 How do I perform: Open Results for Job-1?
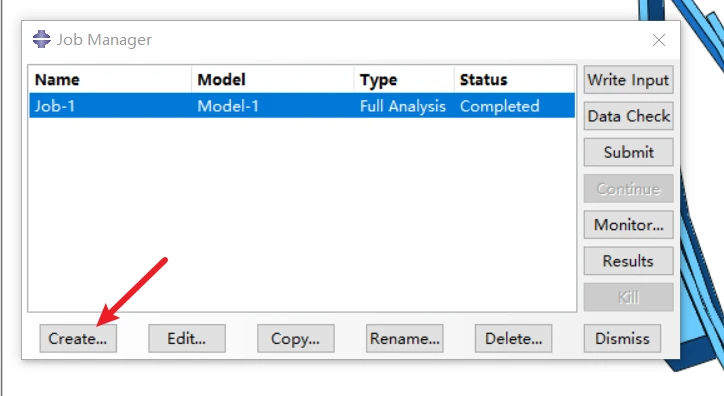click(x=628, y=261)
